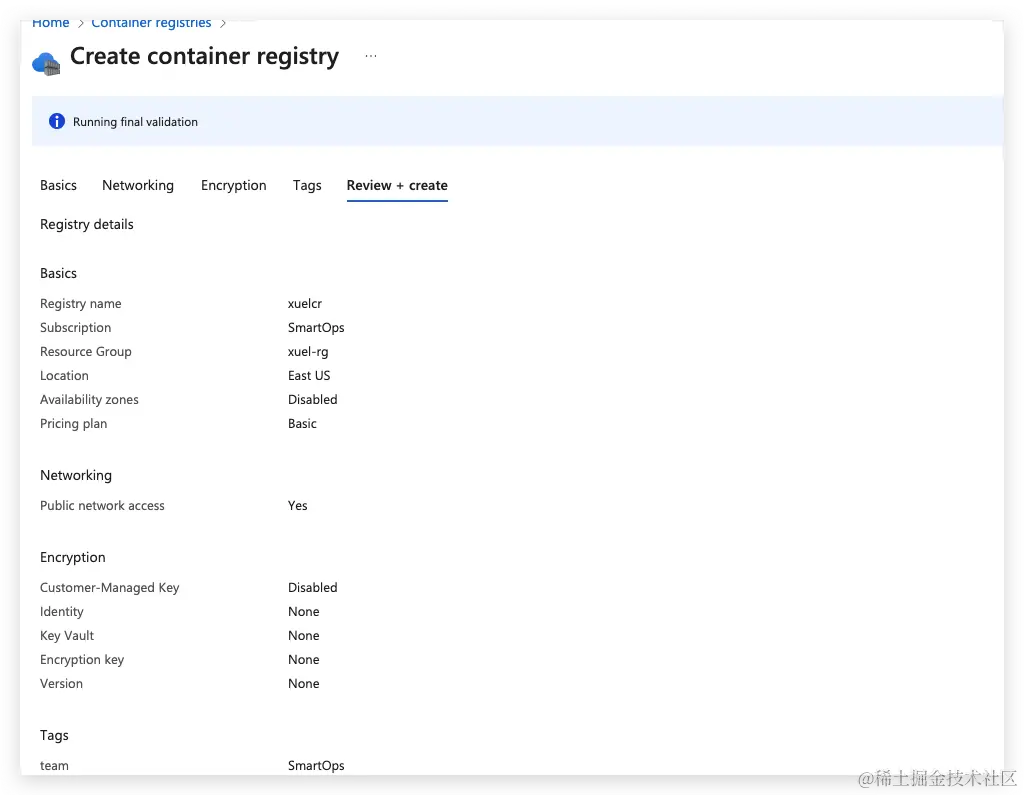Click the Key Vault label
The width and height of the screenshot is (1024, 795).
(67, 636)
